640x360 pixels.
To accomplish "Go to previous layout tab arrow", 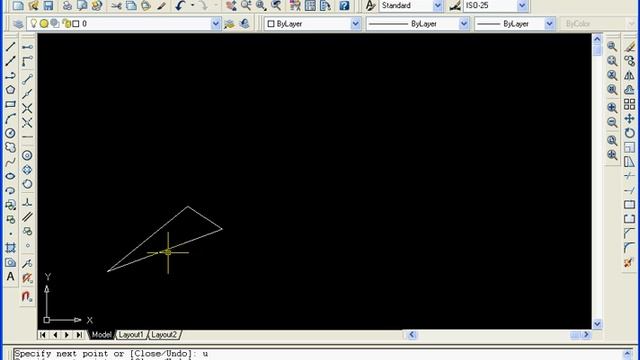I will pos(55,335).
